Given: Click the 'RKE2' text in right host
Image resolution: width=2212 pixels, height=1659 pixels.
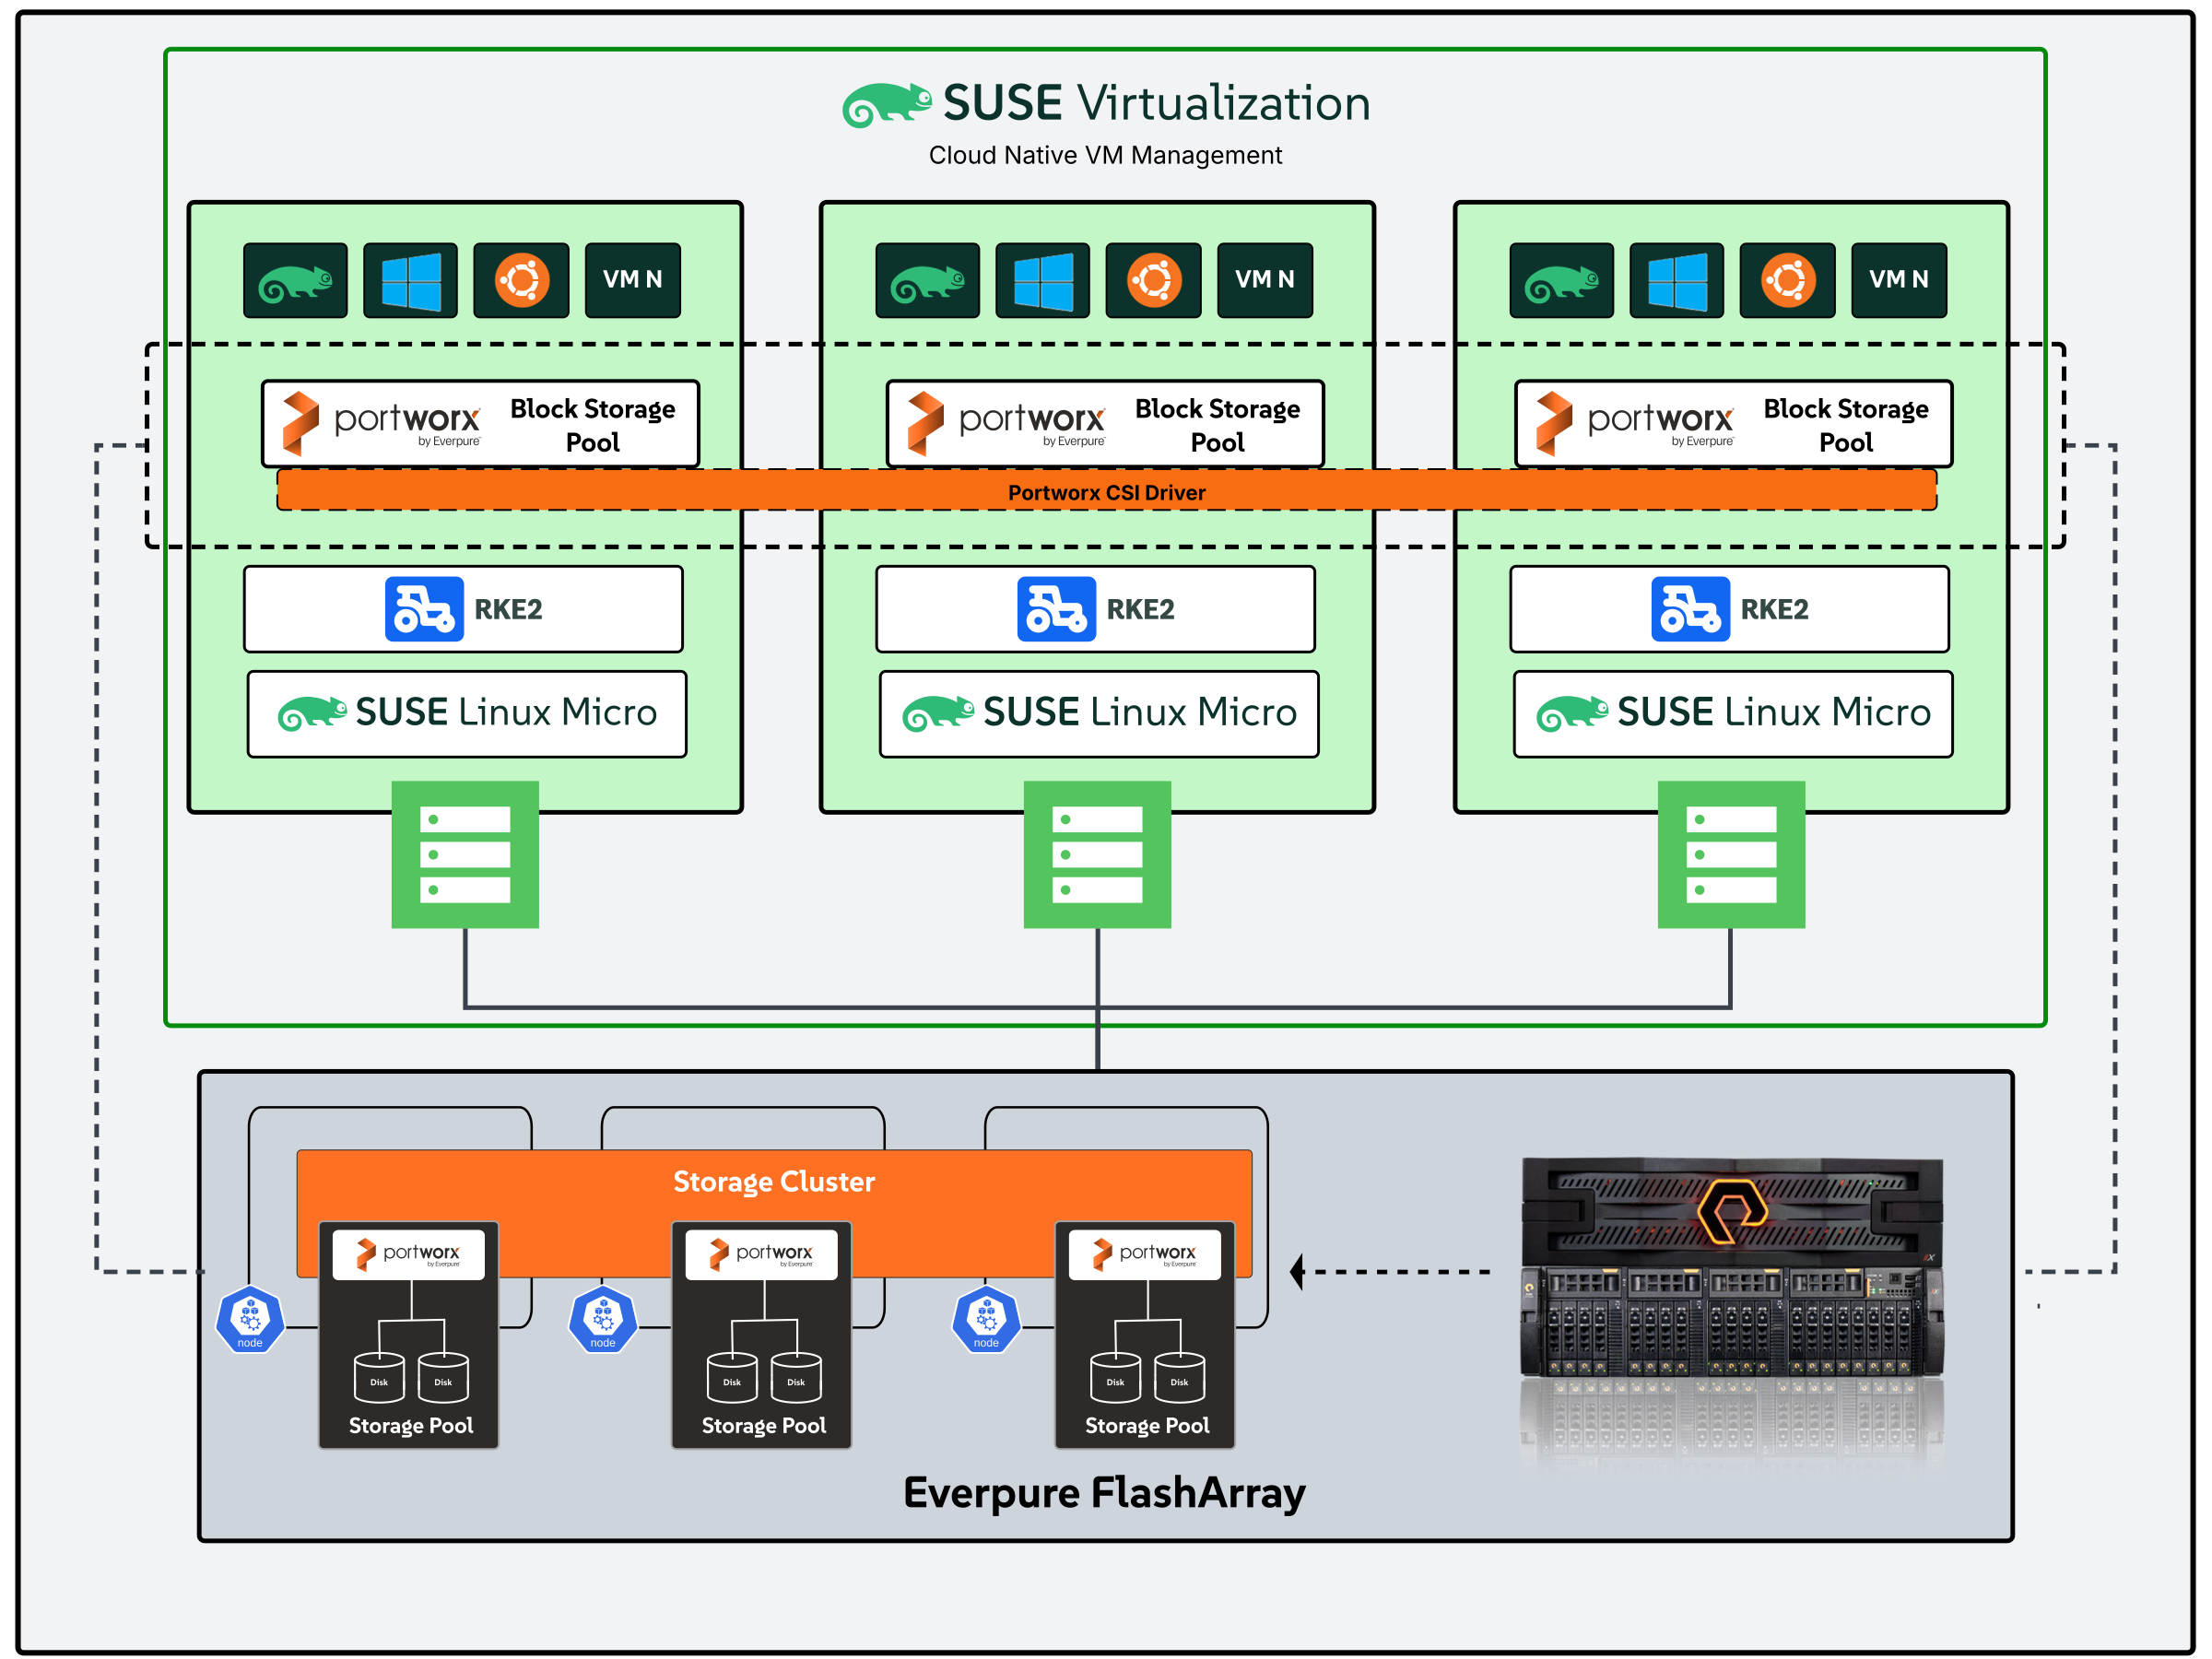Looking at the screenshot, I should pos(1774,609).
